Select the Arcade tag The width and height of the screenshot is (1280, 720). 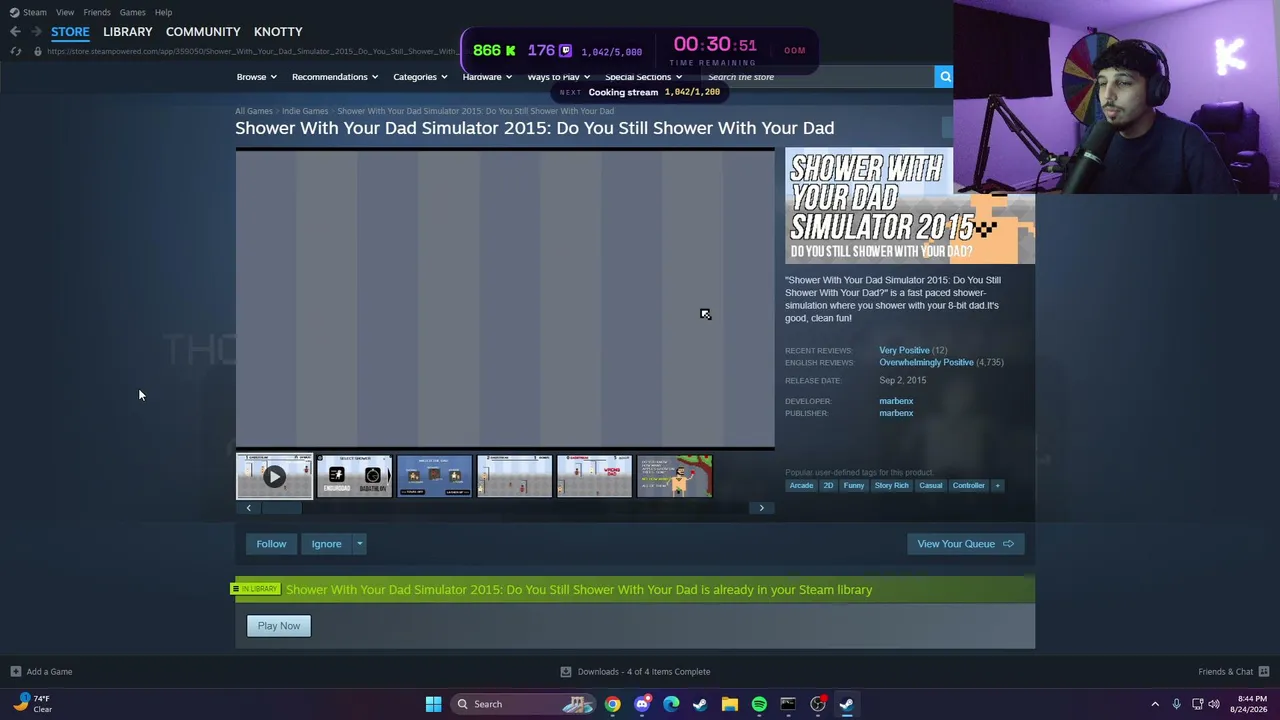(801, 486)
